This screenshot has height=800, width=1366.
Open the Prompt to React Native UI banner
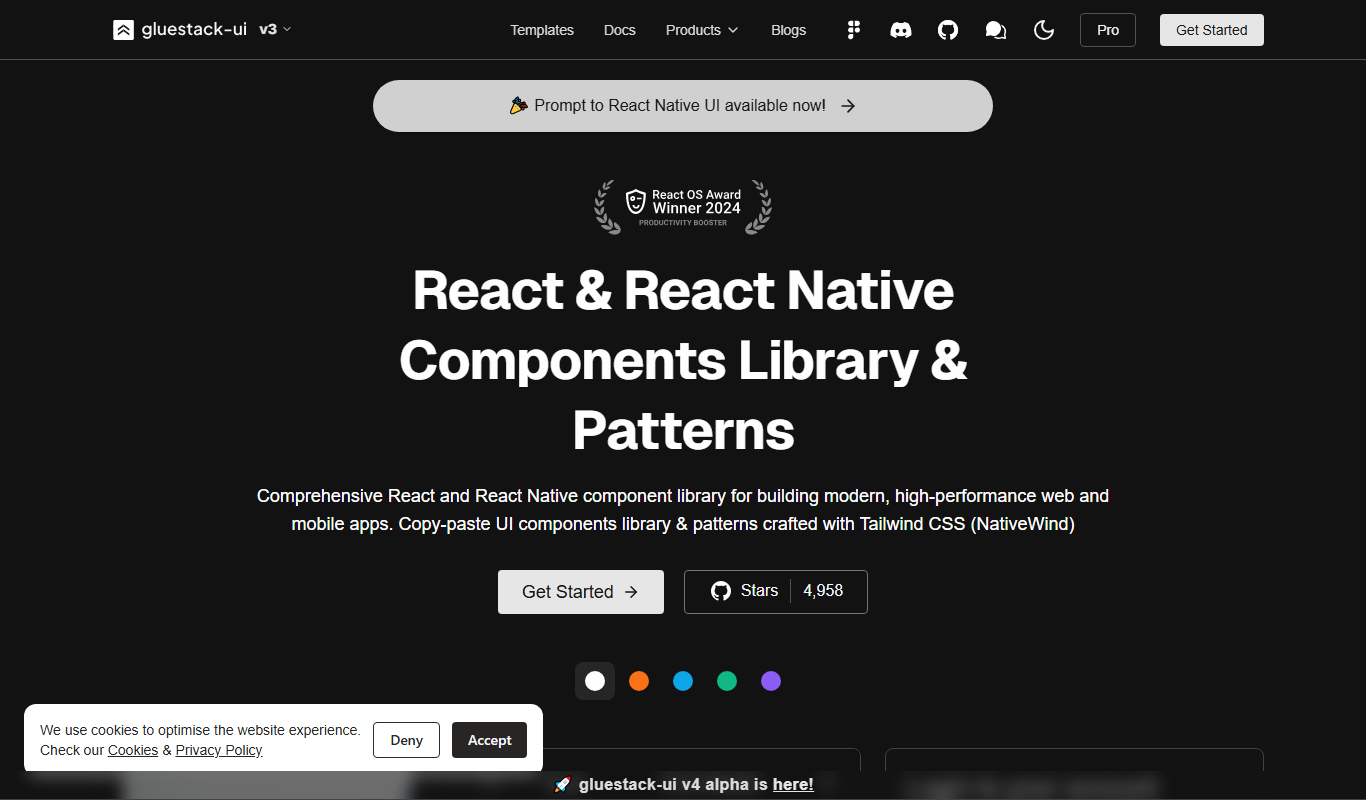(683, 106)
